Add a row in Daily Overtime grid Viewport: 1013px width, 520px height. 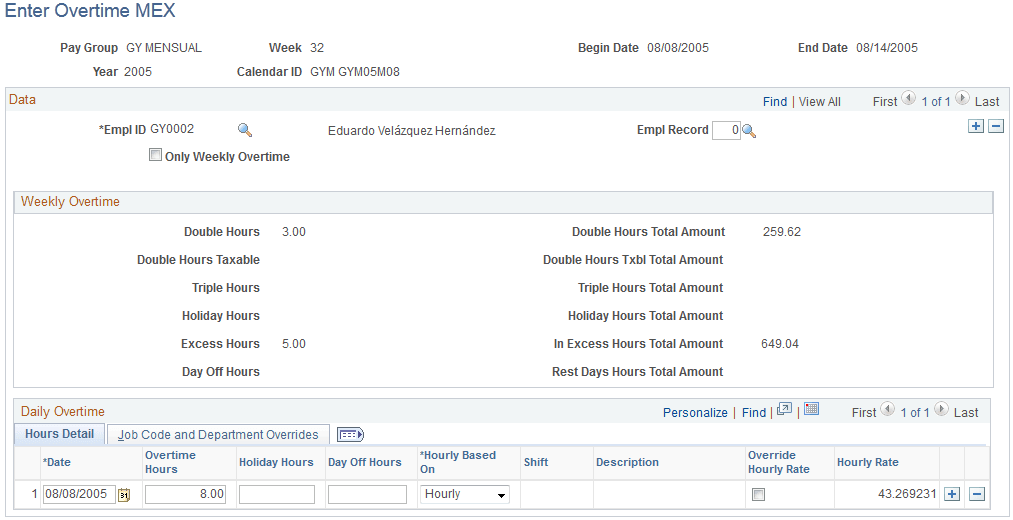coord(952,495)
